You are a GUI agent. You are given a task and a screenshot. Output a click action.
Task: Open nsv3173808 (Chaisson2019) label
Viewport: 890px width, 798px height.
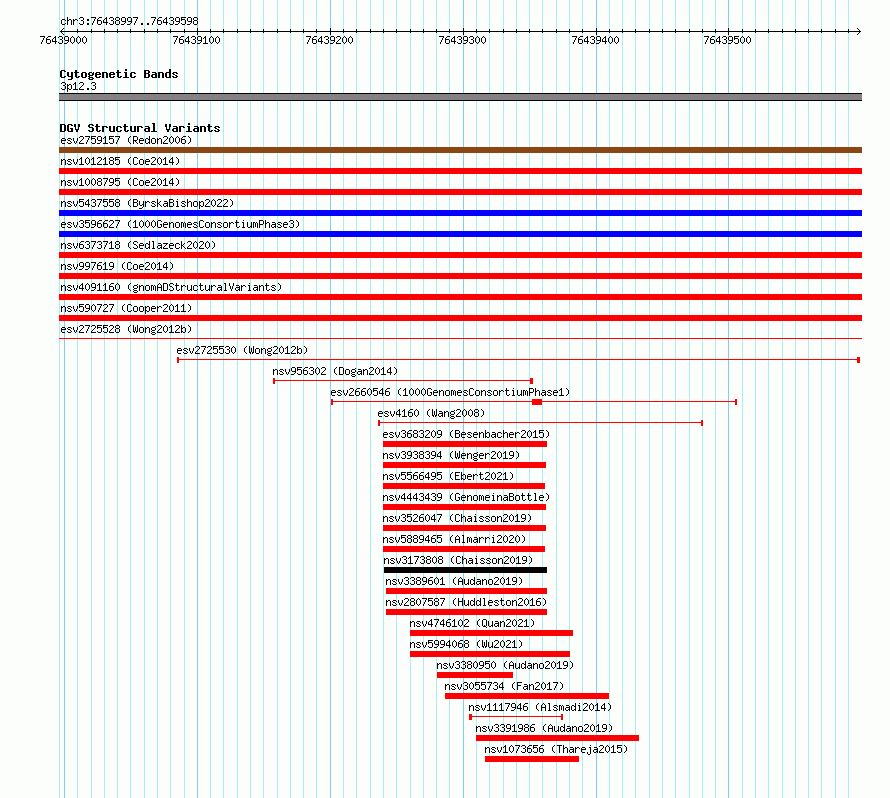pyautogui.click(x=458, y=560)
